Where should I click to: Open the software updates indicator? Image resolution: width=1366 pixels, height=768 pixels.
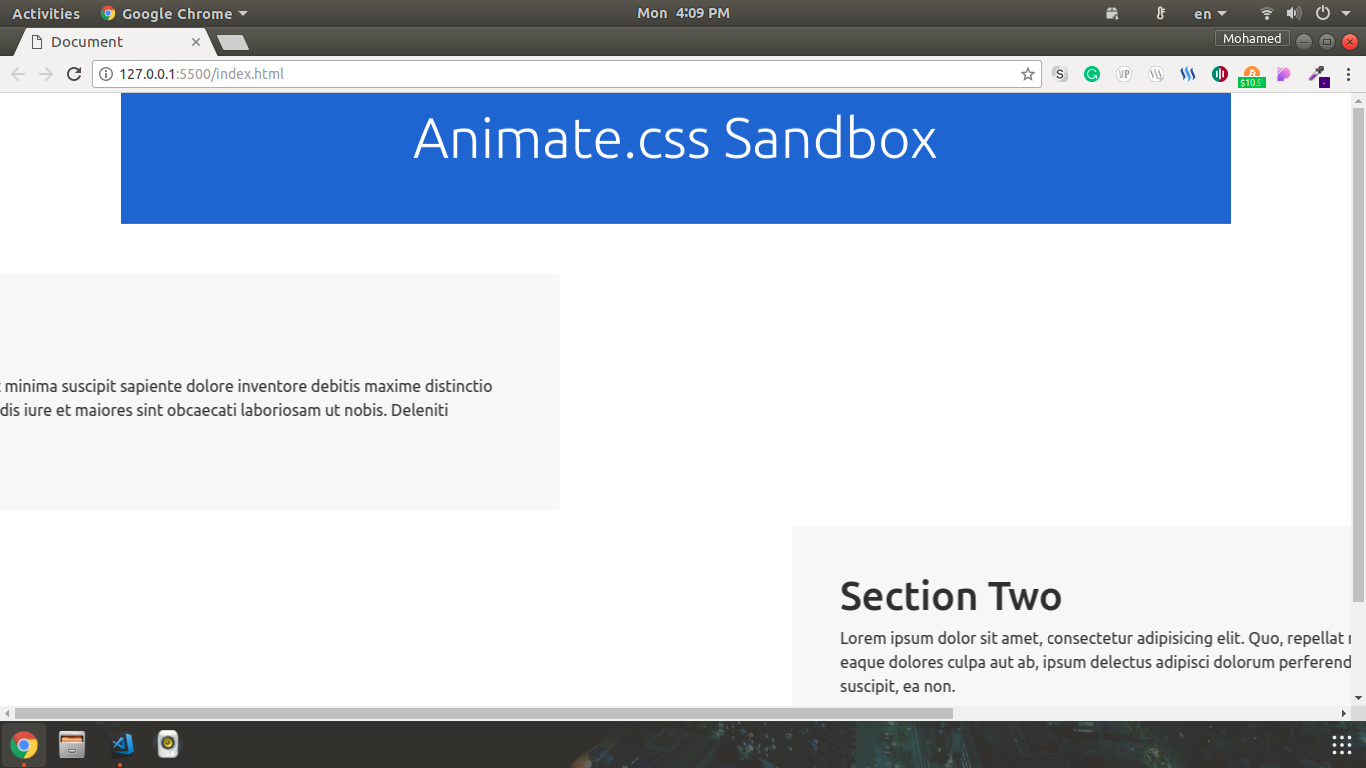1113,14
